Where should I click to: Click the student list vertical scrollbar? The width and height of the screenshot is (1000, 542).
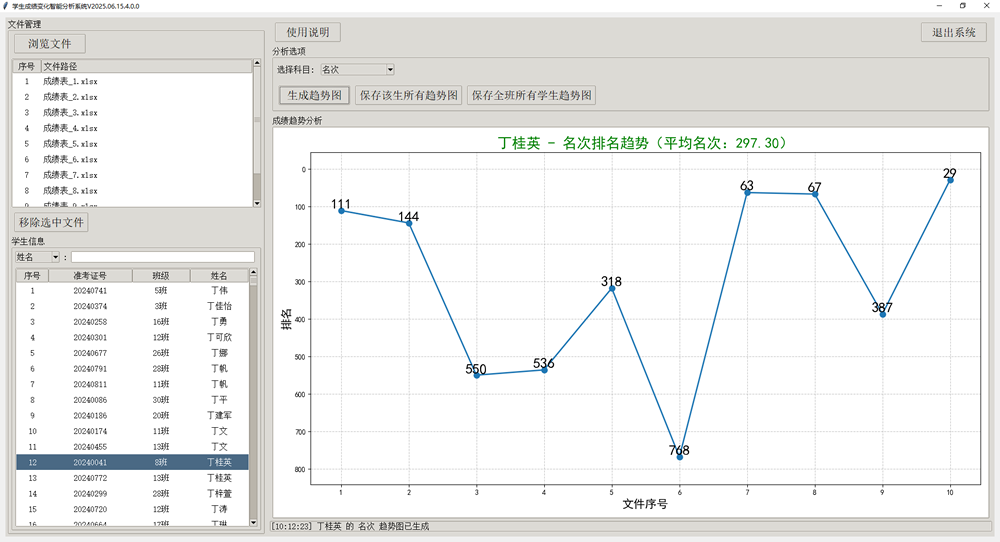pyautogui.click(x=254, y=400)
